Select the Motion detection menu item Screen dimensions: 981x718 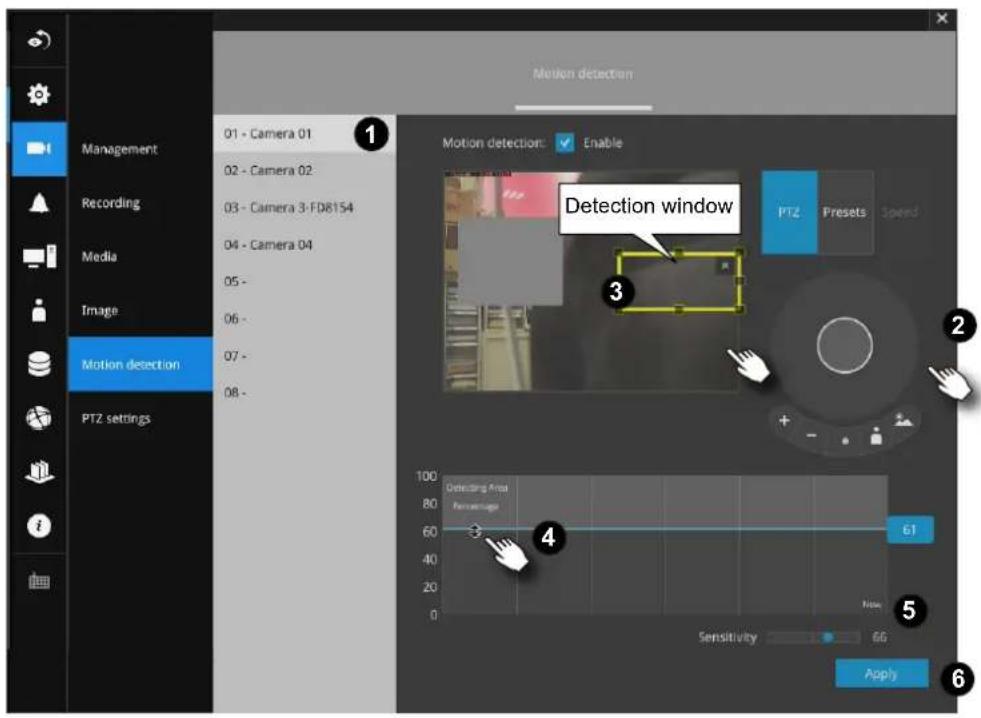[x=140, y=364]
